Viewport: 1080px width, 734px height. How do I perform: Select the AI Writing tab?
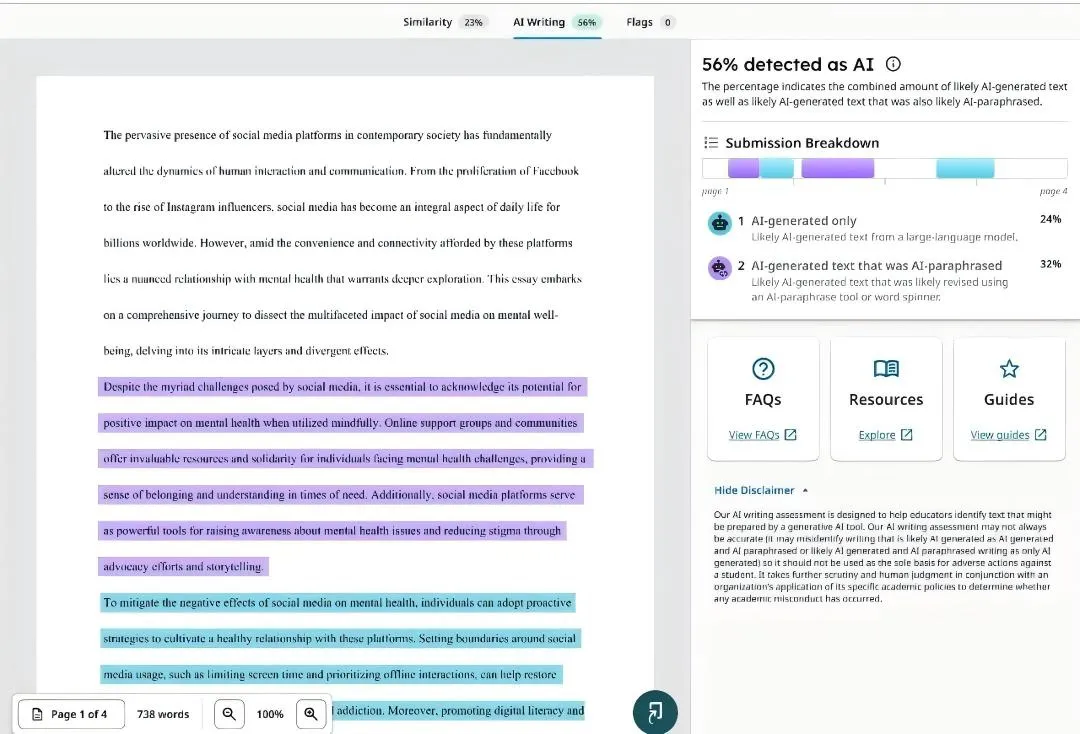click(x=557, y=22)
